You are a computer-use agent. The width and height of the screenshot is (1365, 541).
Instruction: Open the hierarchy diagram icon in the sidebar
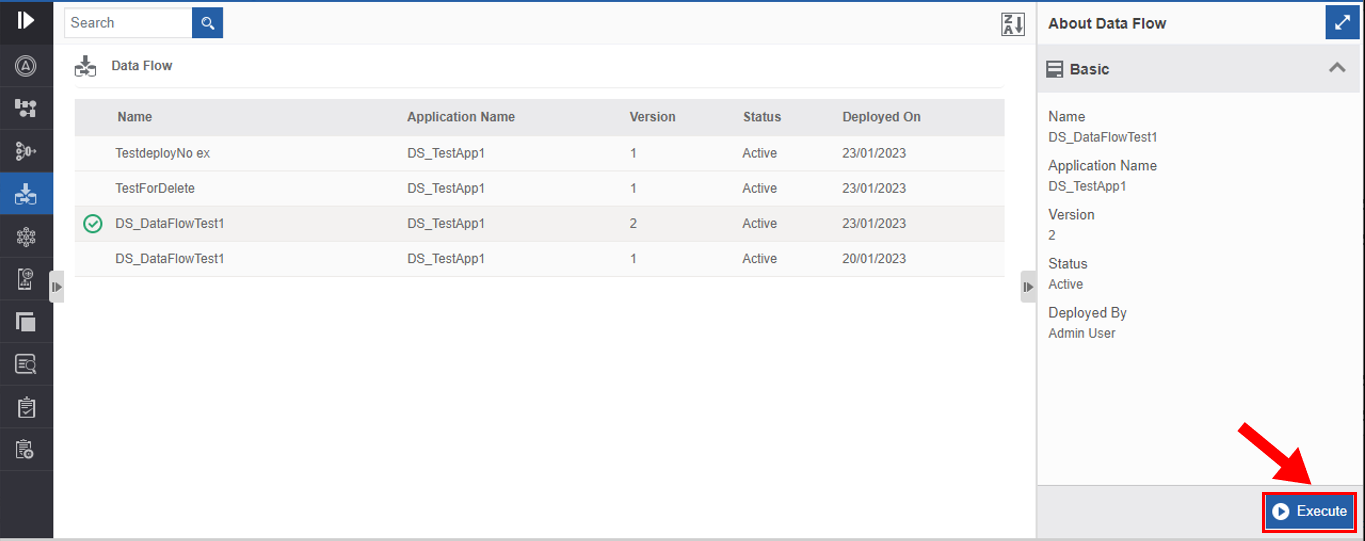click(26, 108)
